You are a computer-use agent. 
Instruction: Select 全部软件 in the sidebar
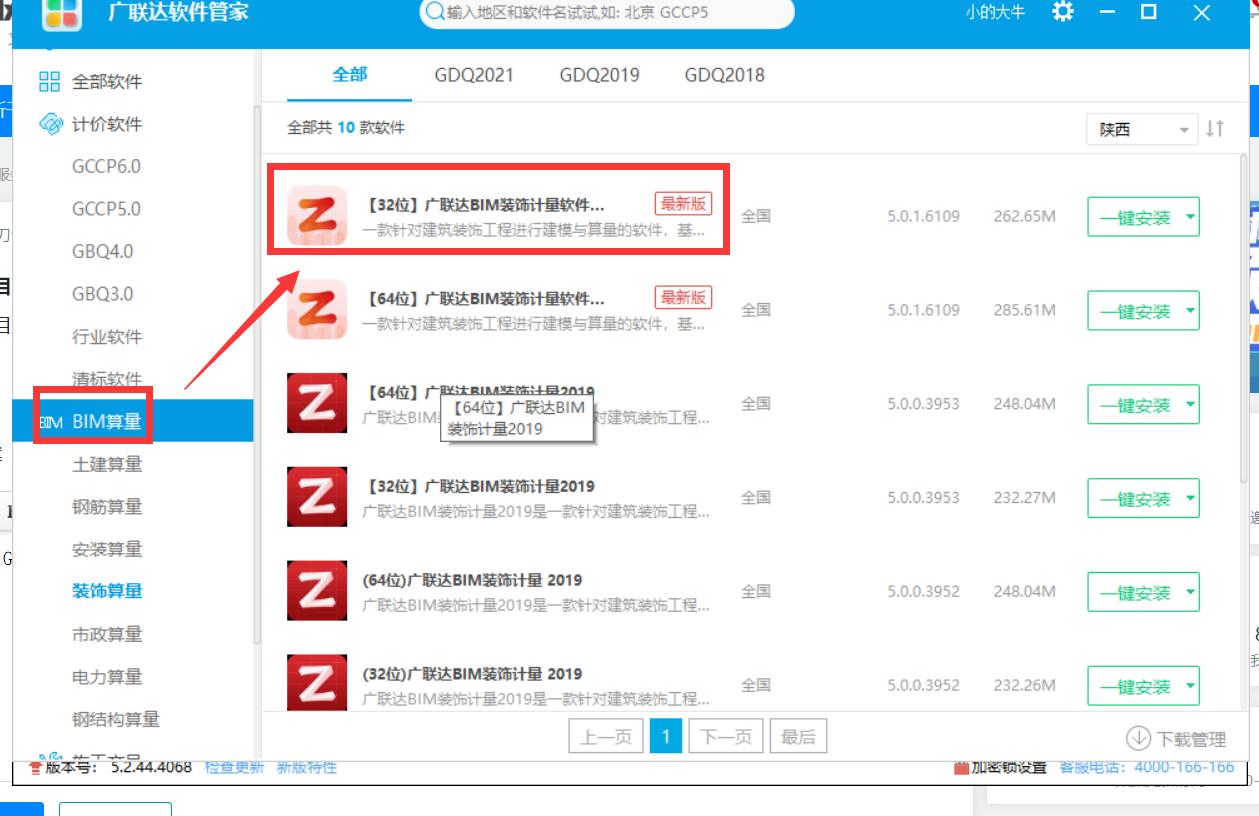(x=107, y=82)
